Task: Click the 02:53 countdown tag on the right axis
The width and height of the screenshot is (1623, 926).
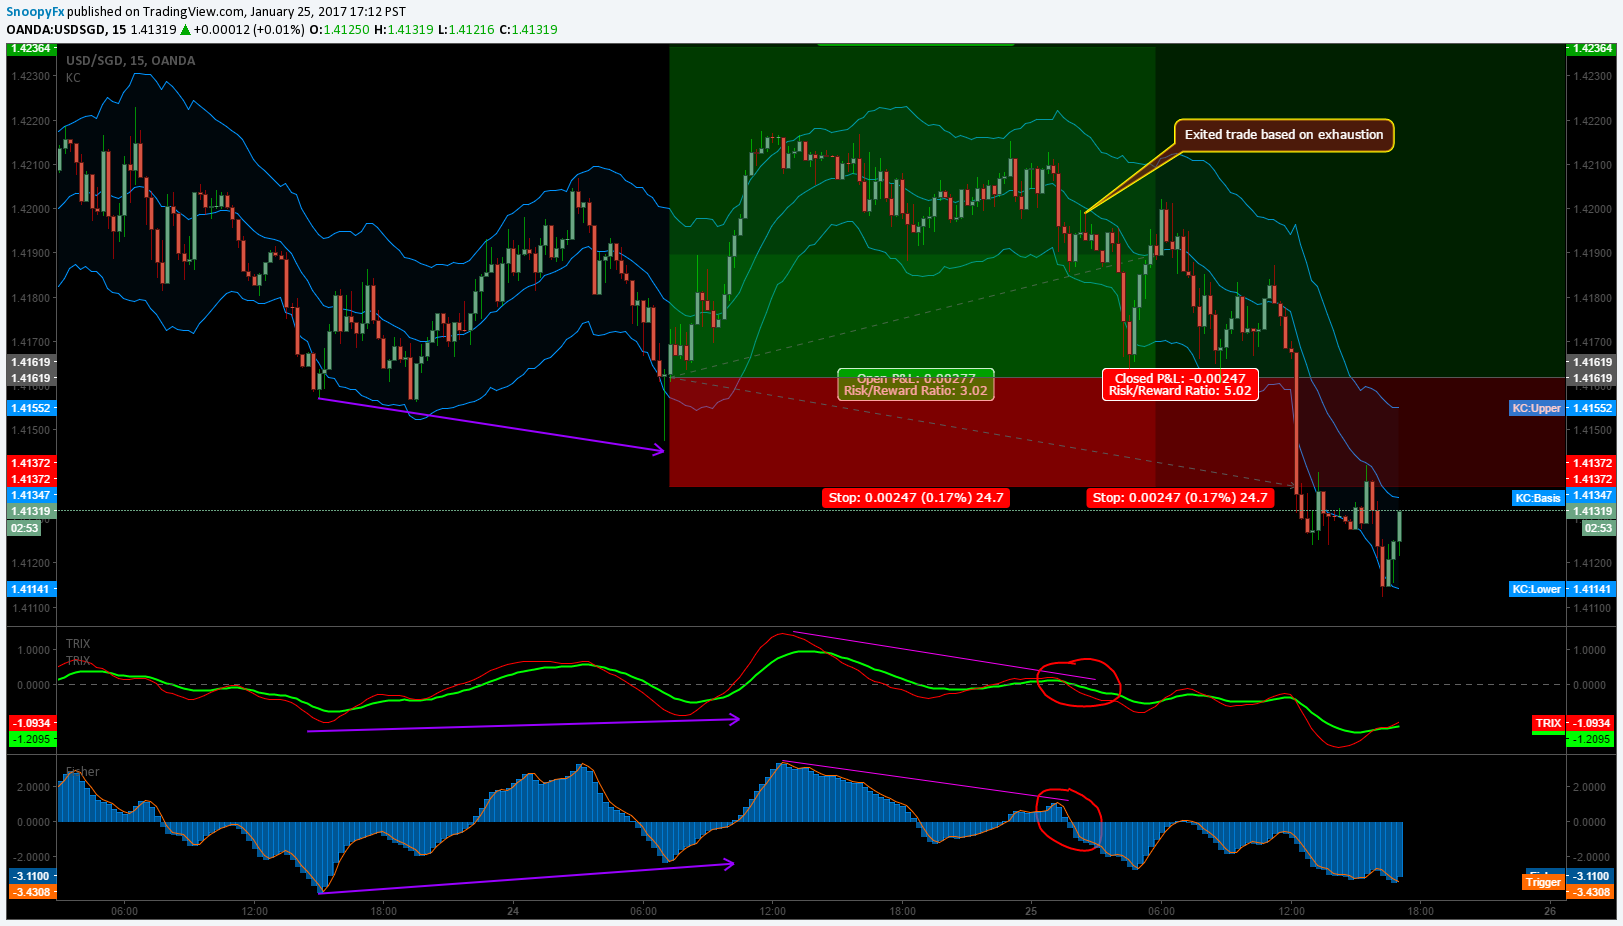Action: click(x=1598, y=528)
